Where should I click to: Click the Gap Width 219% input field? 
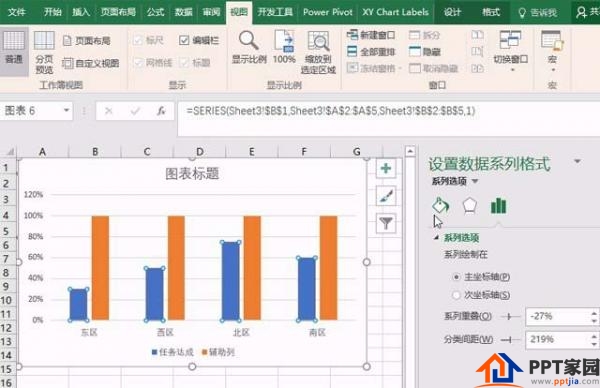(558, 339)
